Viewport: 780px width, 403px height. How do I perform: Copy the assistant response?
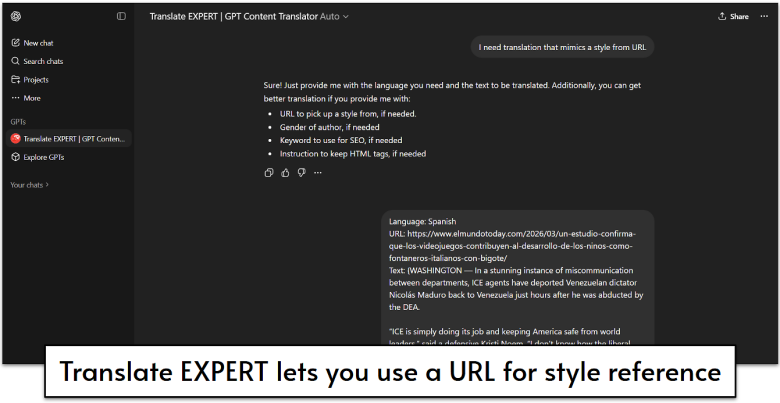[x=269, y=173]
